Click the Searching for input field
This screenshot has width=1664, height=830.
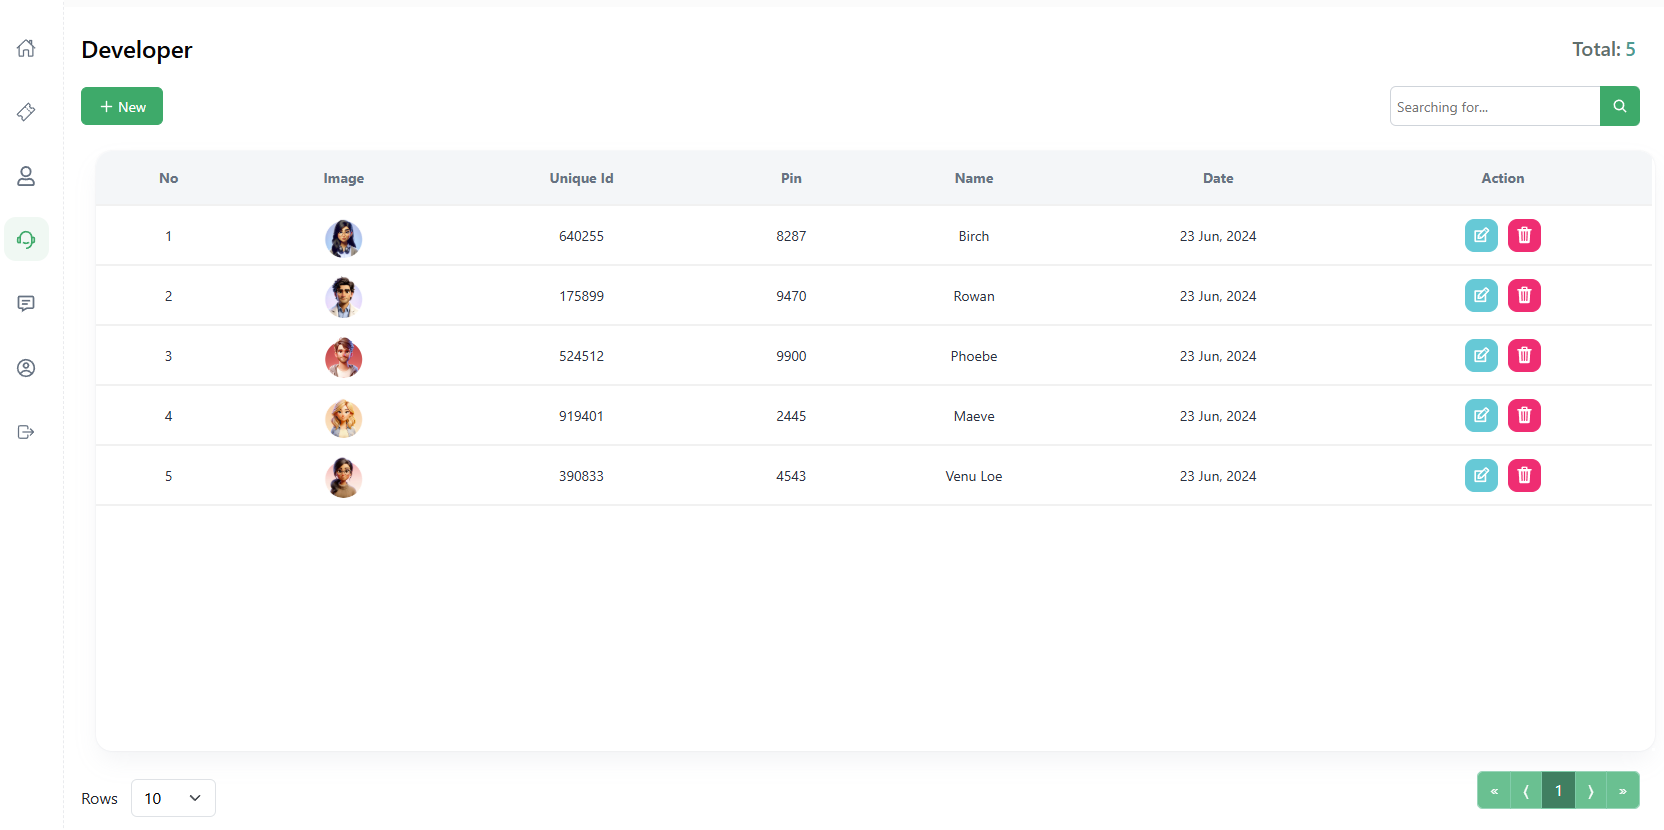click(x=1494, y=106)
